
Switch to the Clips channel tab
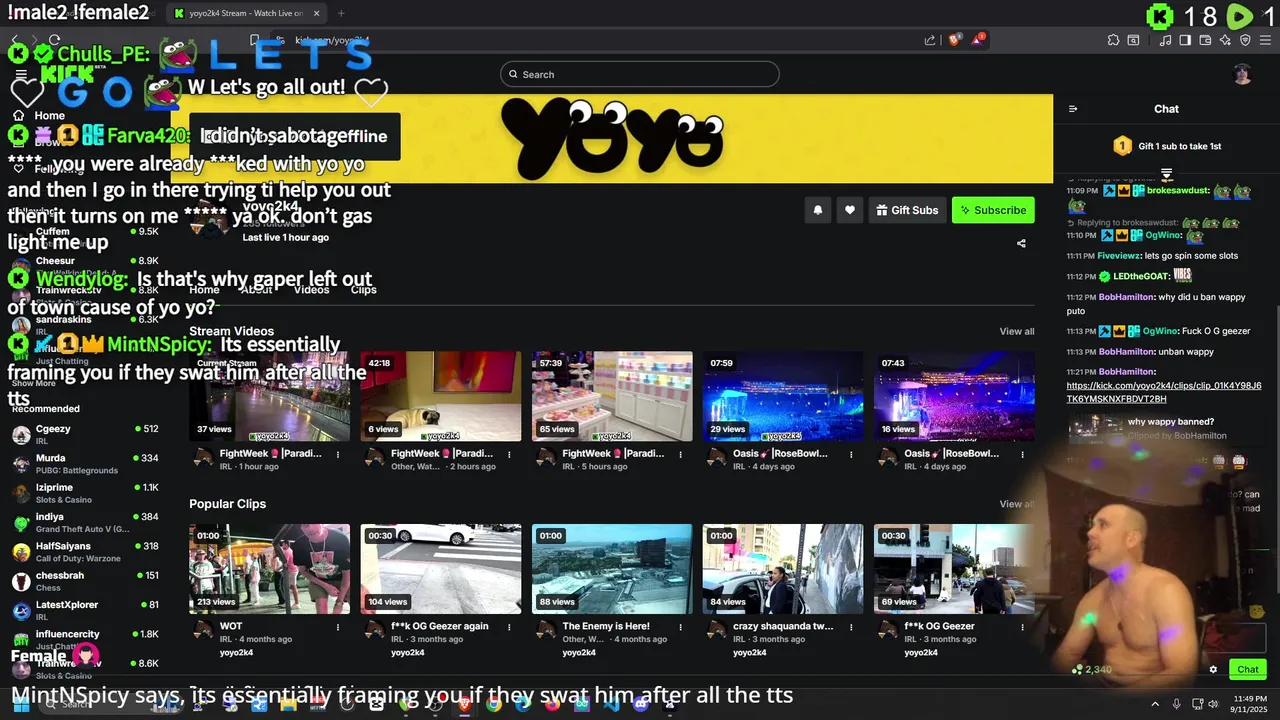point(364,289)
